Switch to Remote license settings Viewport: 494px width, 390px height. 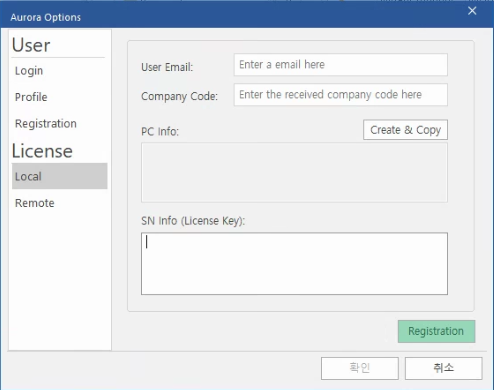[x=35, y=203]
